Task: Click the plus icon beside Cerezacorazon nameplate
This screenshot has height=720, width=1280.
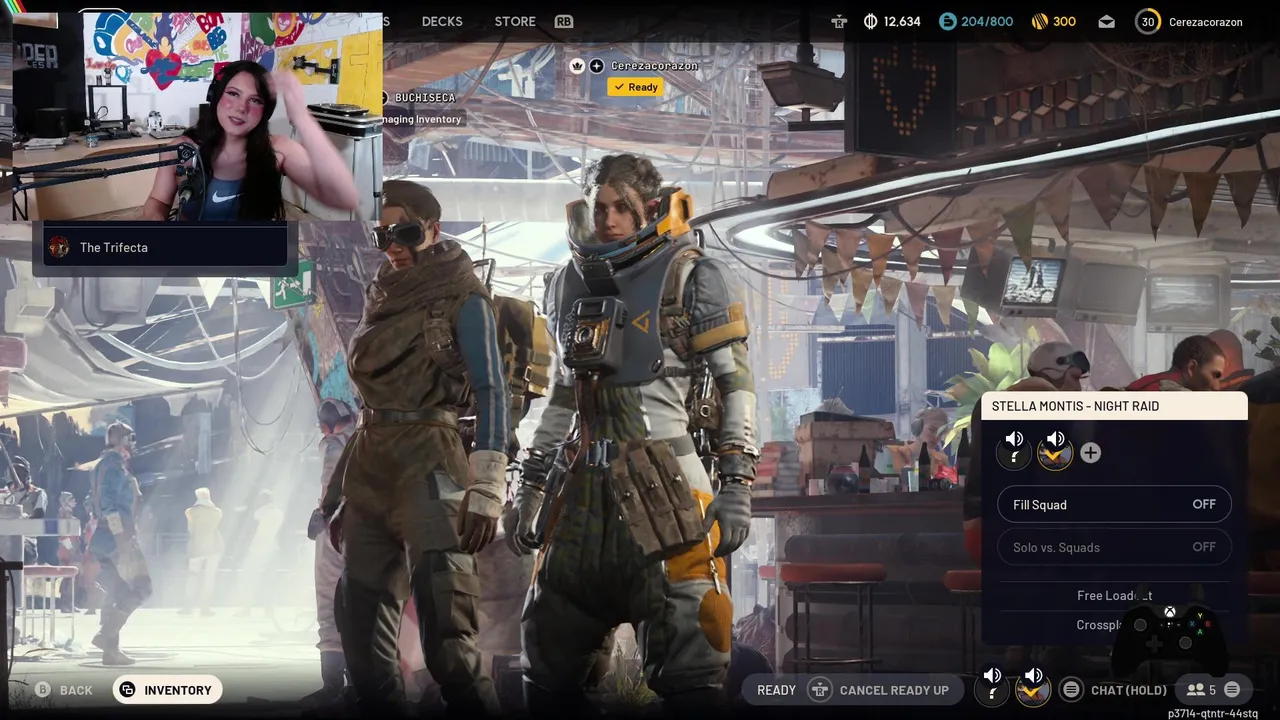Action: pyautogui.click(x=597, y=66)
